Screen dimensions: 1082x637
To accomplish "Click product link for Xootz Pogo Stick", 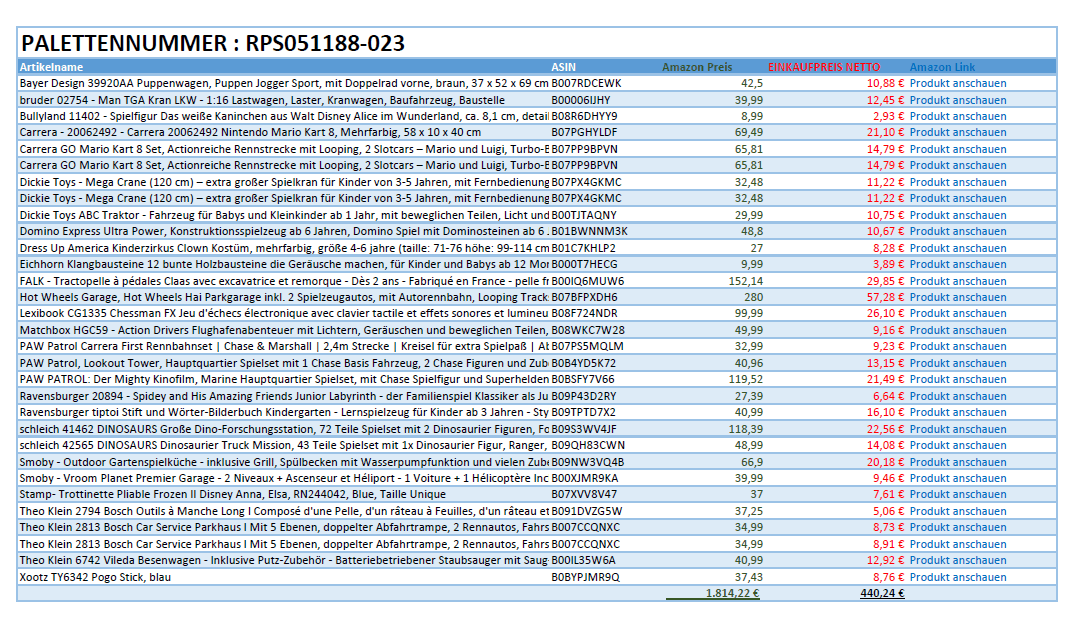I will pos(957,577).
